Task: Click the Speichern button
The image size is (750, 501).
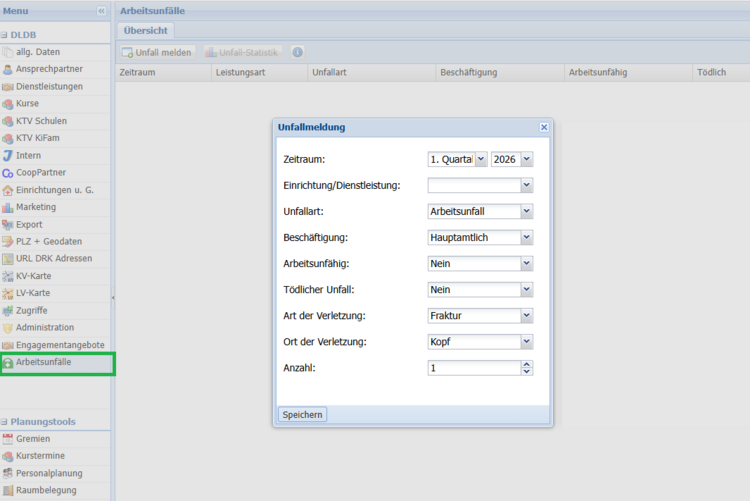Action: click(302, 414)
